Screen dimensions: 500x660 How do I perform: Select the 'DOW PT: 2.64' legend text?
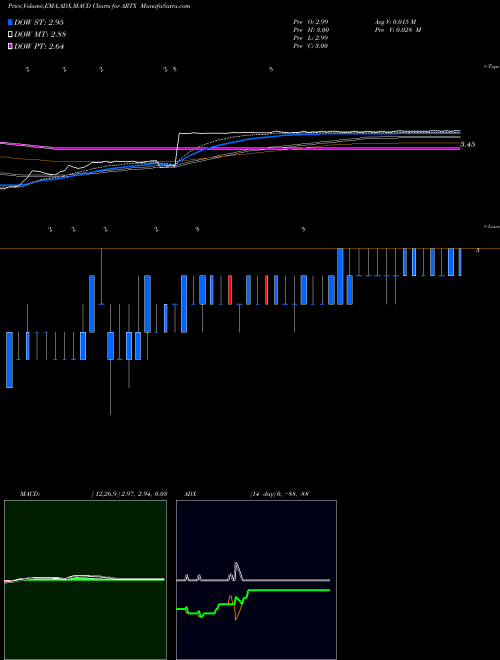click(39, 47)
